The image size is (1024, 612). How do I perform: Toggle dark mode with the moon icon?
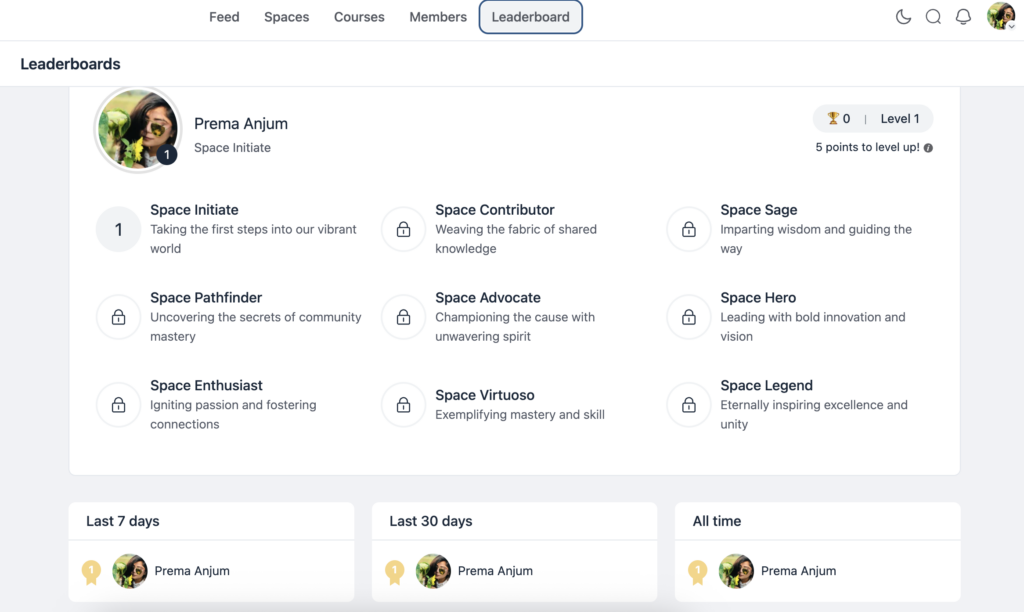(x=903, y=16)
